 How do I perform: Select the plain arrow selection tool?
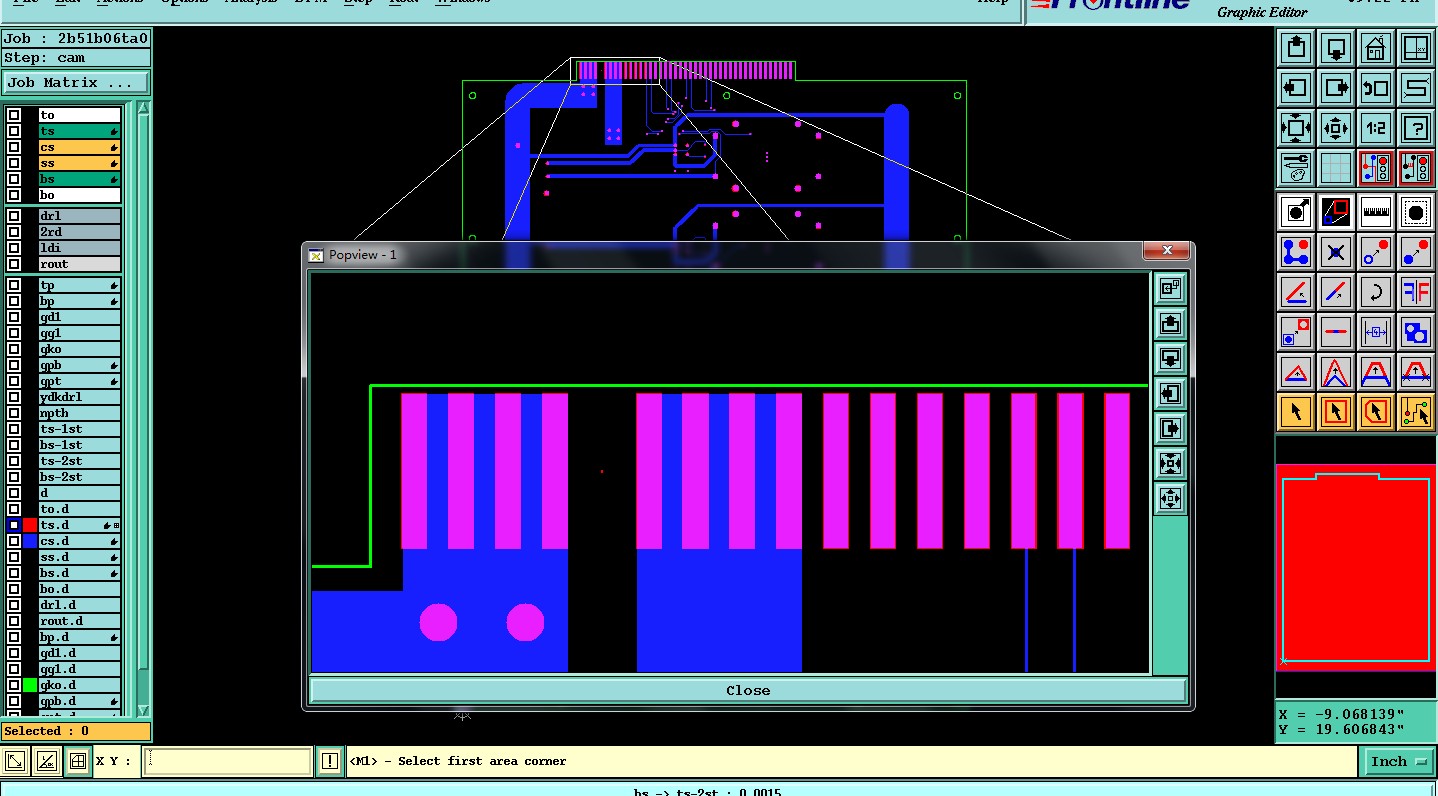(x=1296, y=411)
